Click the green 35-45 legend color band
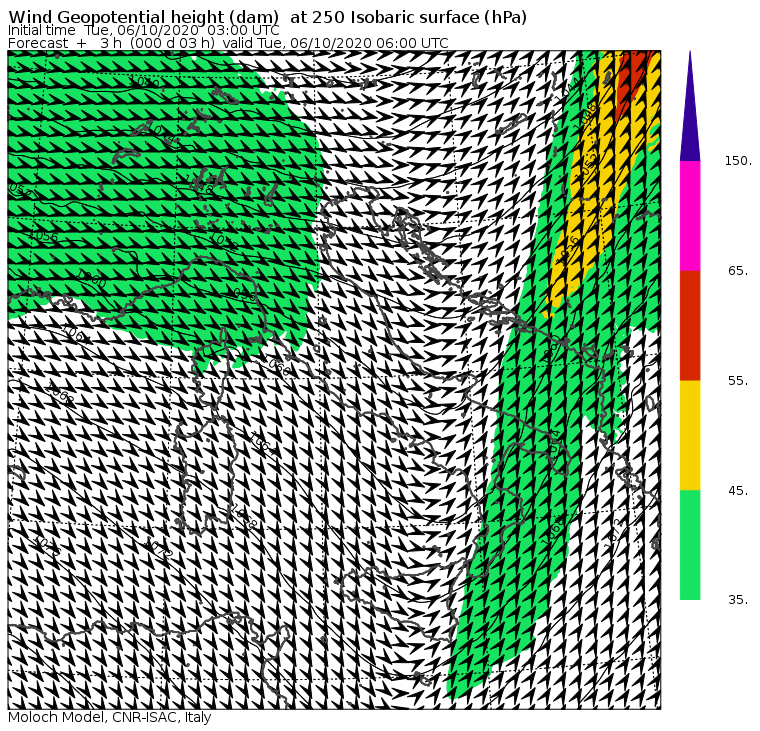The image size is (760, 731). (690, 545)
